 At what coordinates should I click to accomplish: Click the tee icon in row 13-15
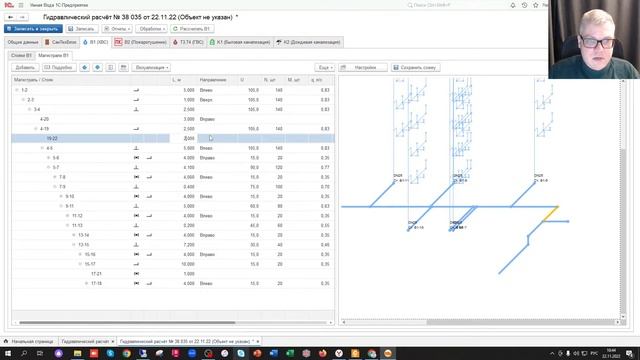(x=136, y=244)
